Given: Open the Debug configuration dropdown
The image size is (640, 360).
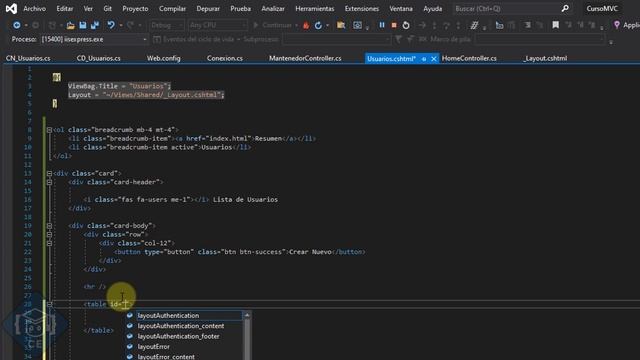Looking at the screenshot, I should pyautogui.click(x=167, y=25).
